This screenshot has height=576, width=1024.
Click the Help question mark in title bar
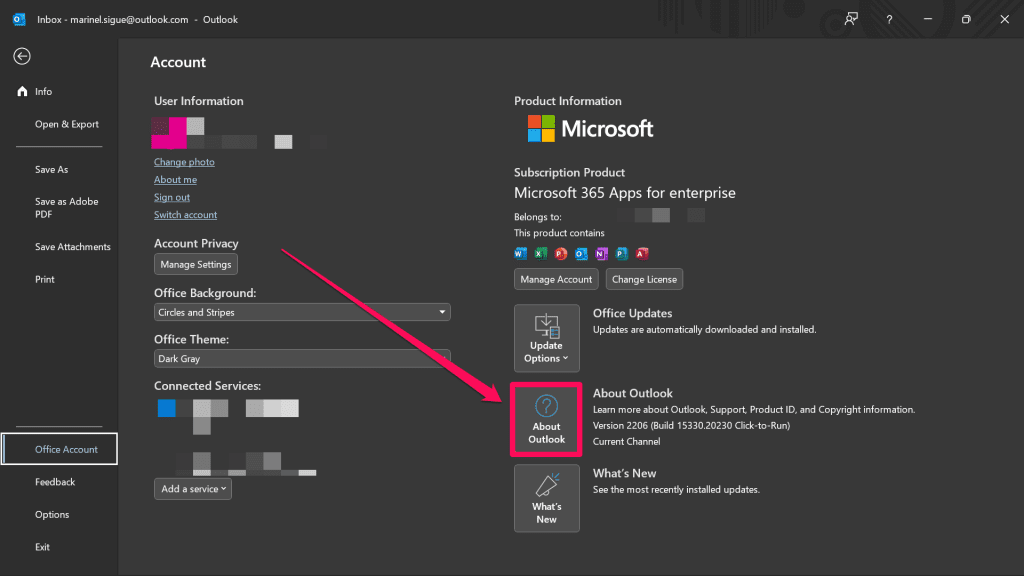pyautogui.click(x=889, y=19)
